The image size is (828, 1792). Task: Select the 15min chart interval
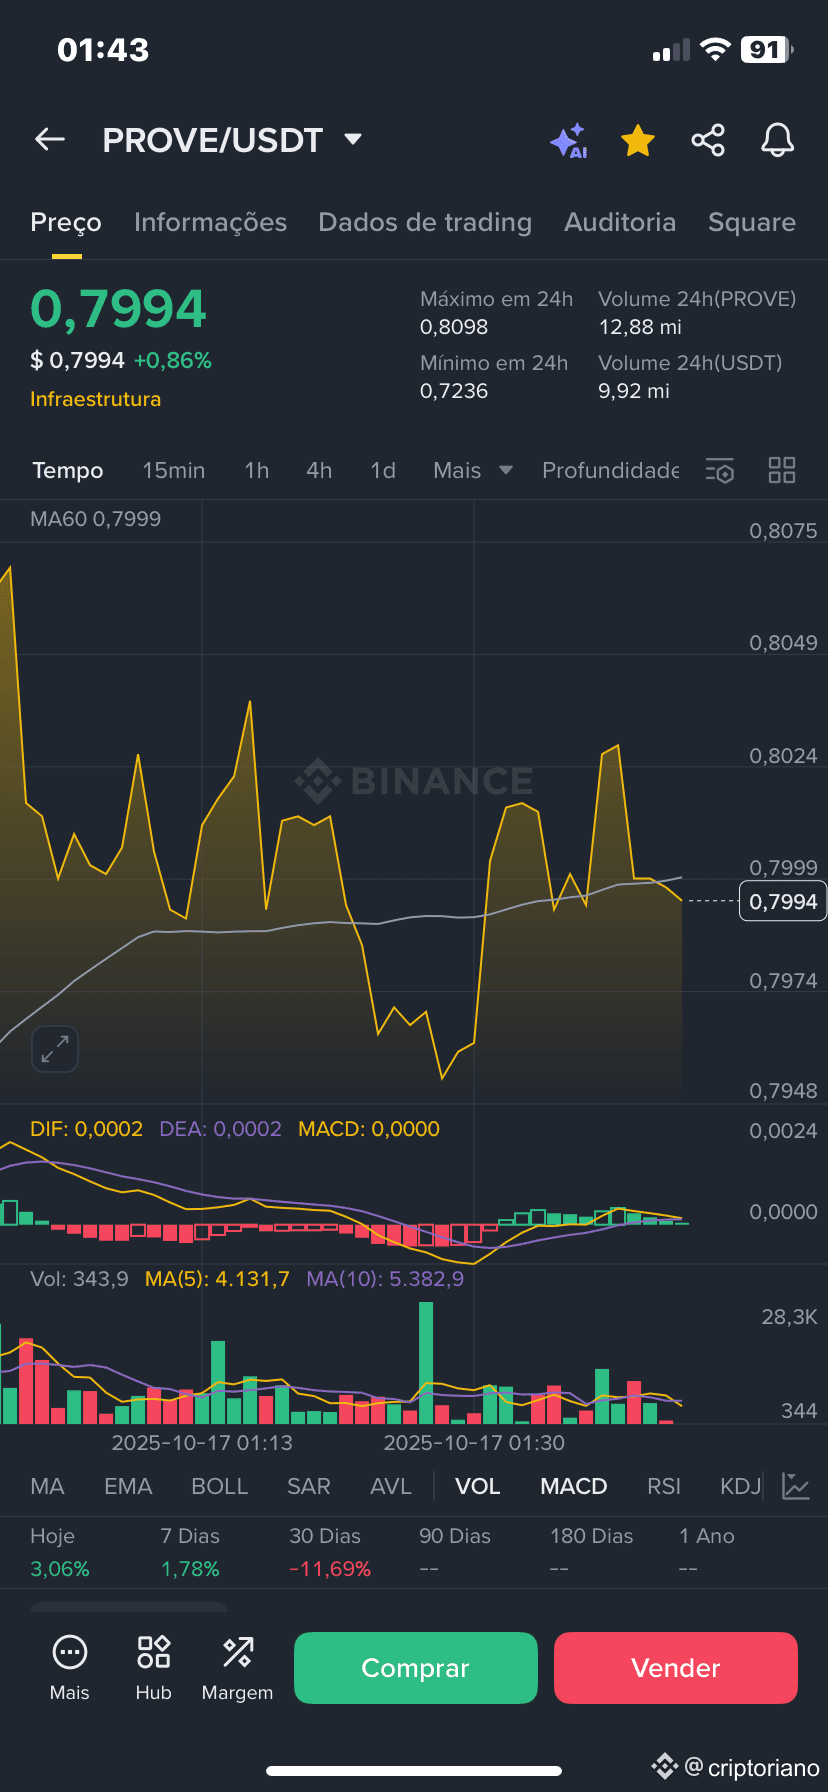pyautogui.click(x=173, y=470)
